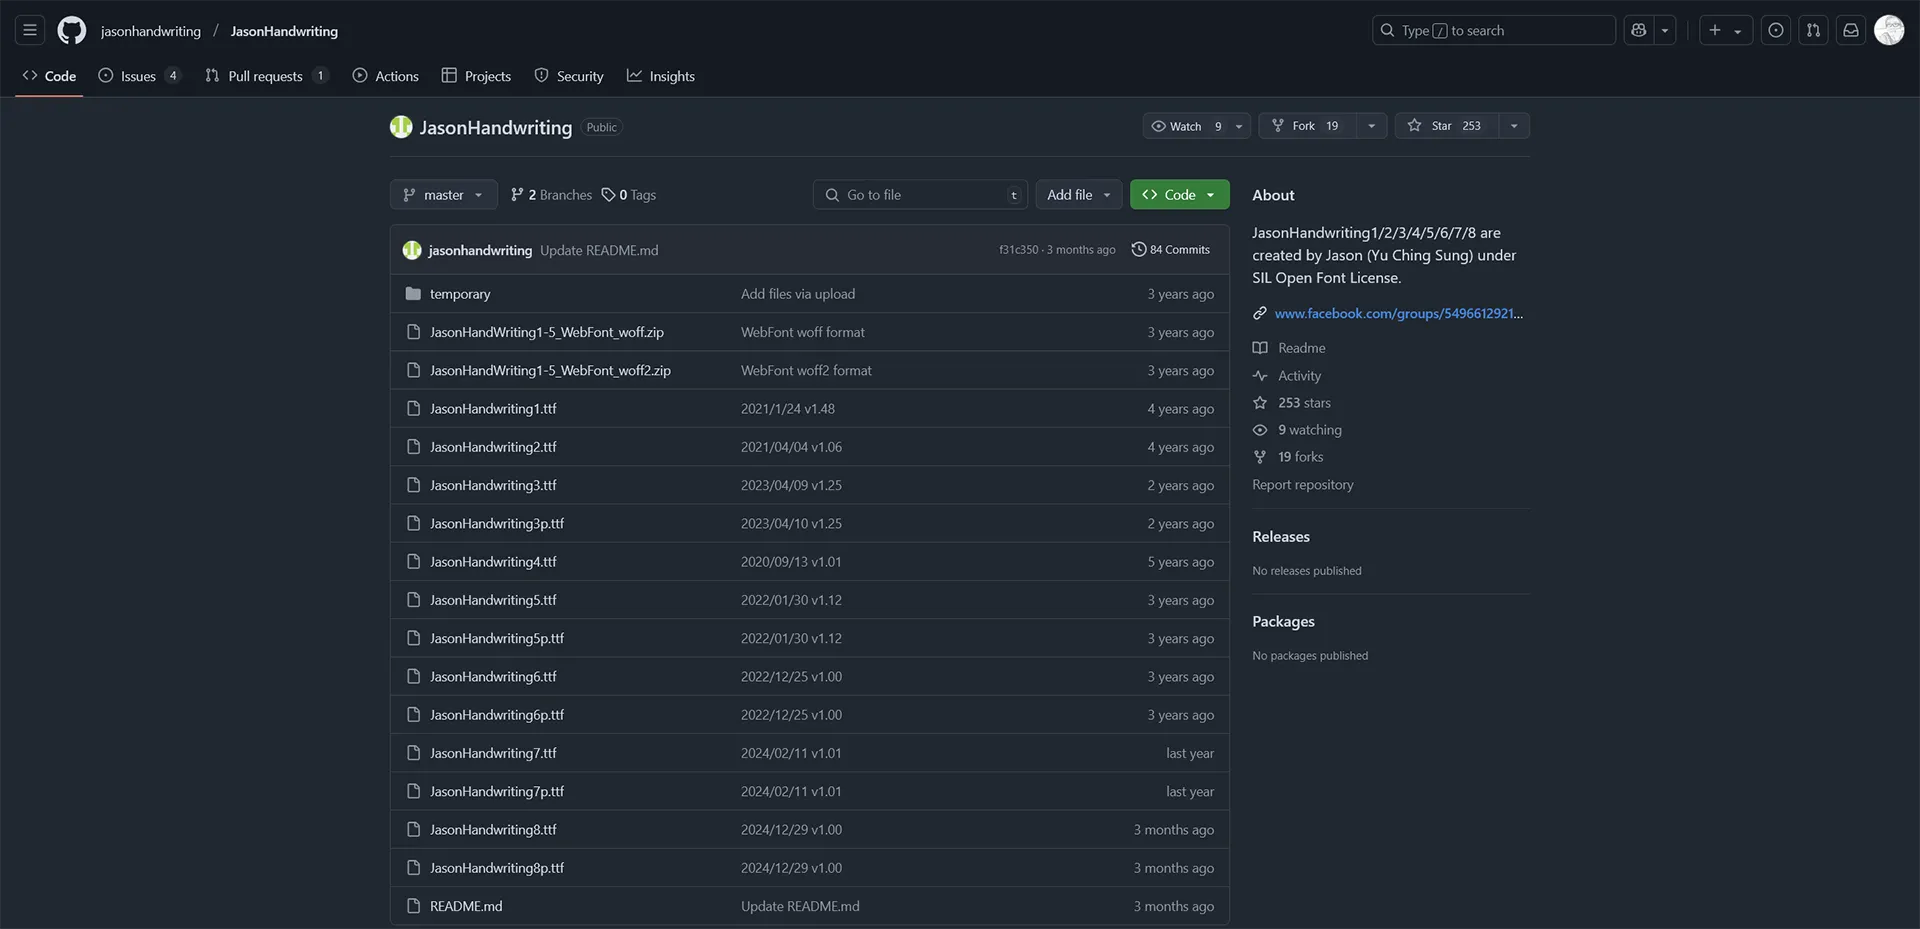Open the Projects tab
The width and height of the screenshot is (1920, 929).
tap(476, 76)
